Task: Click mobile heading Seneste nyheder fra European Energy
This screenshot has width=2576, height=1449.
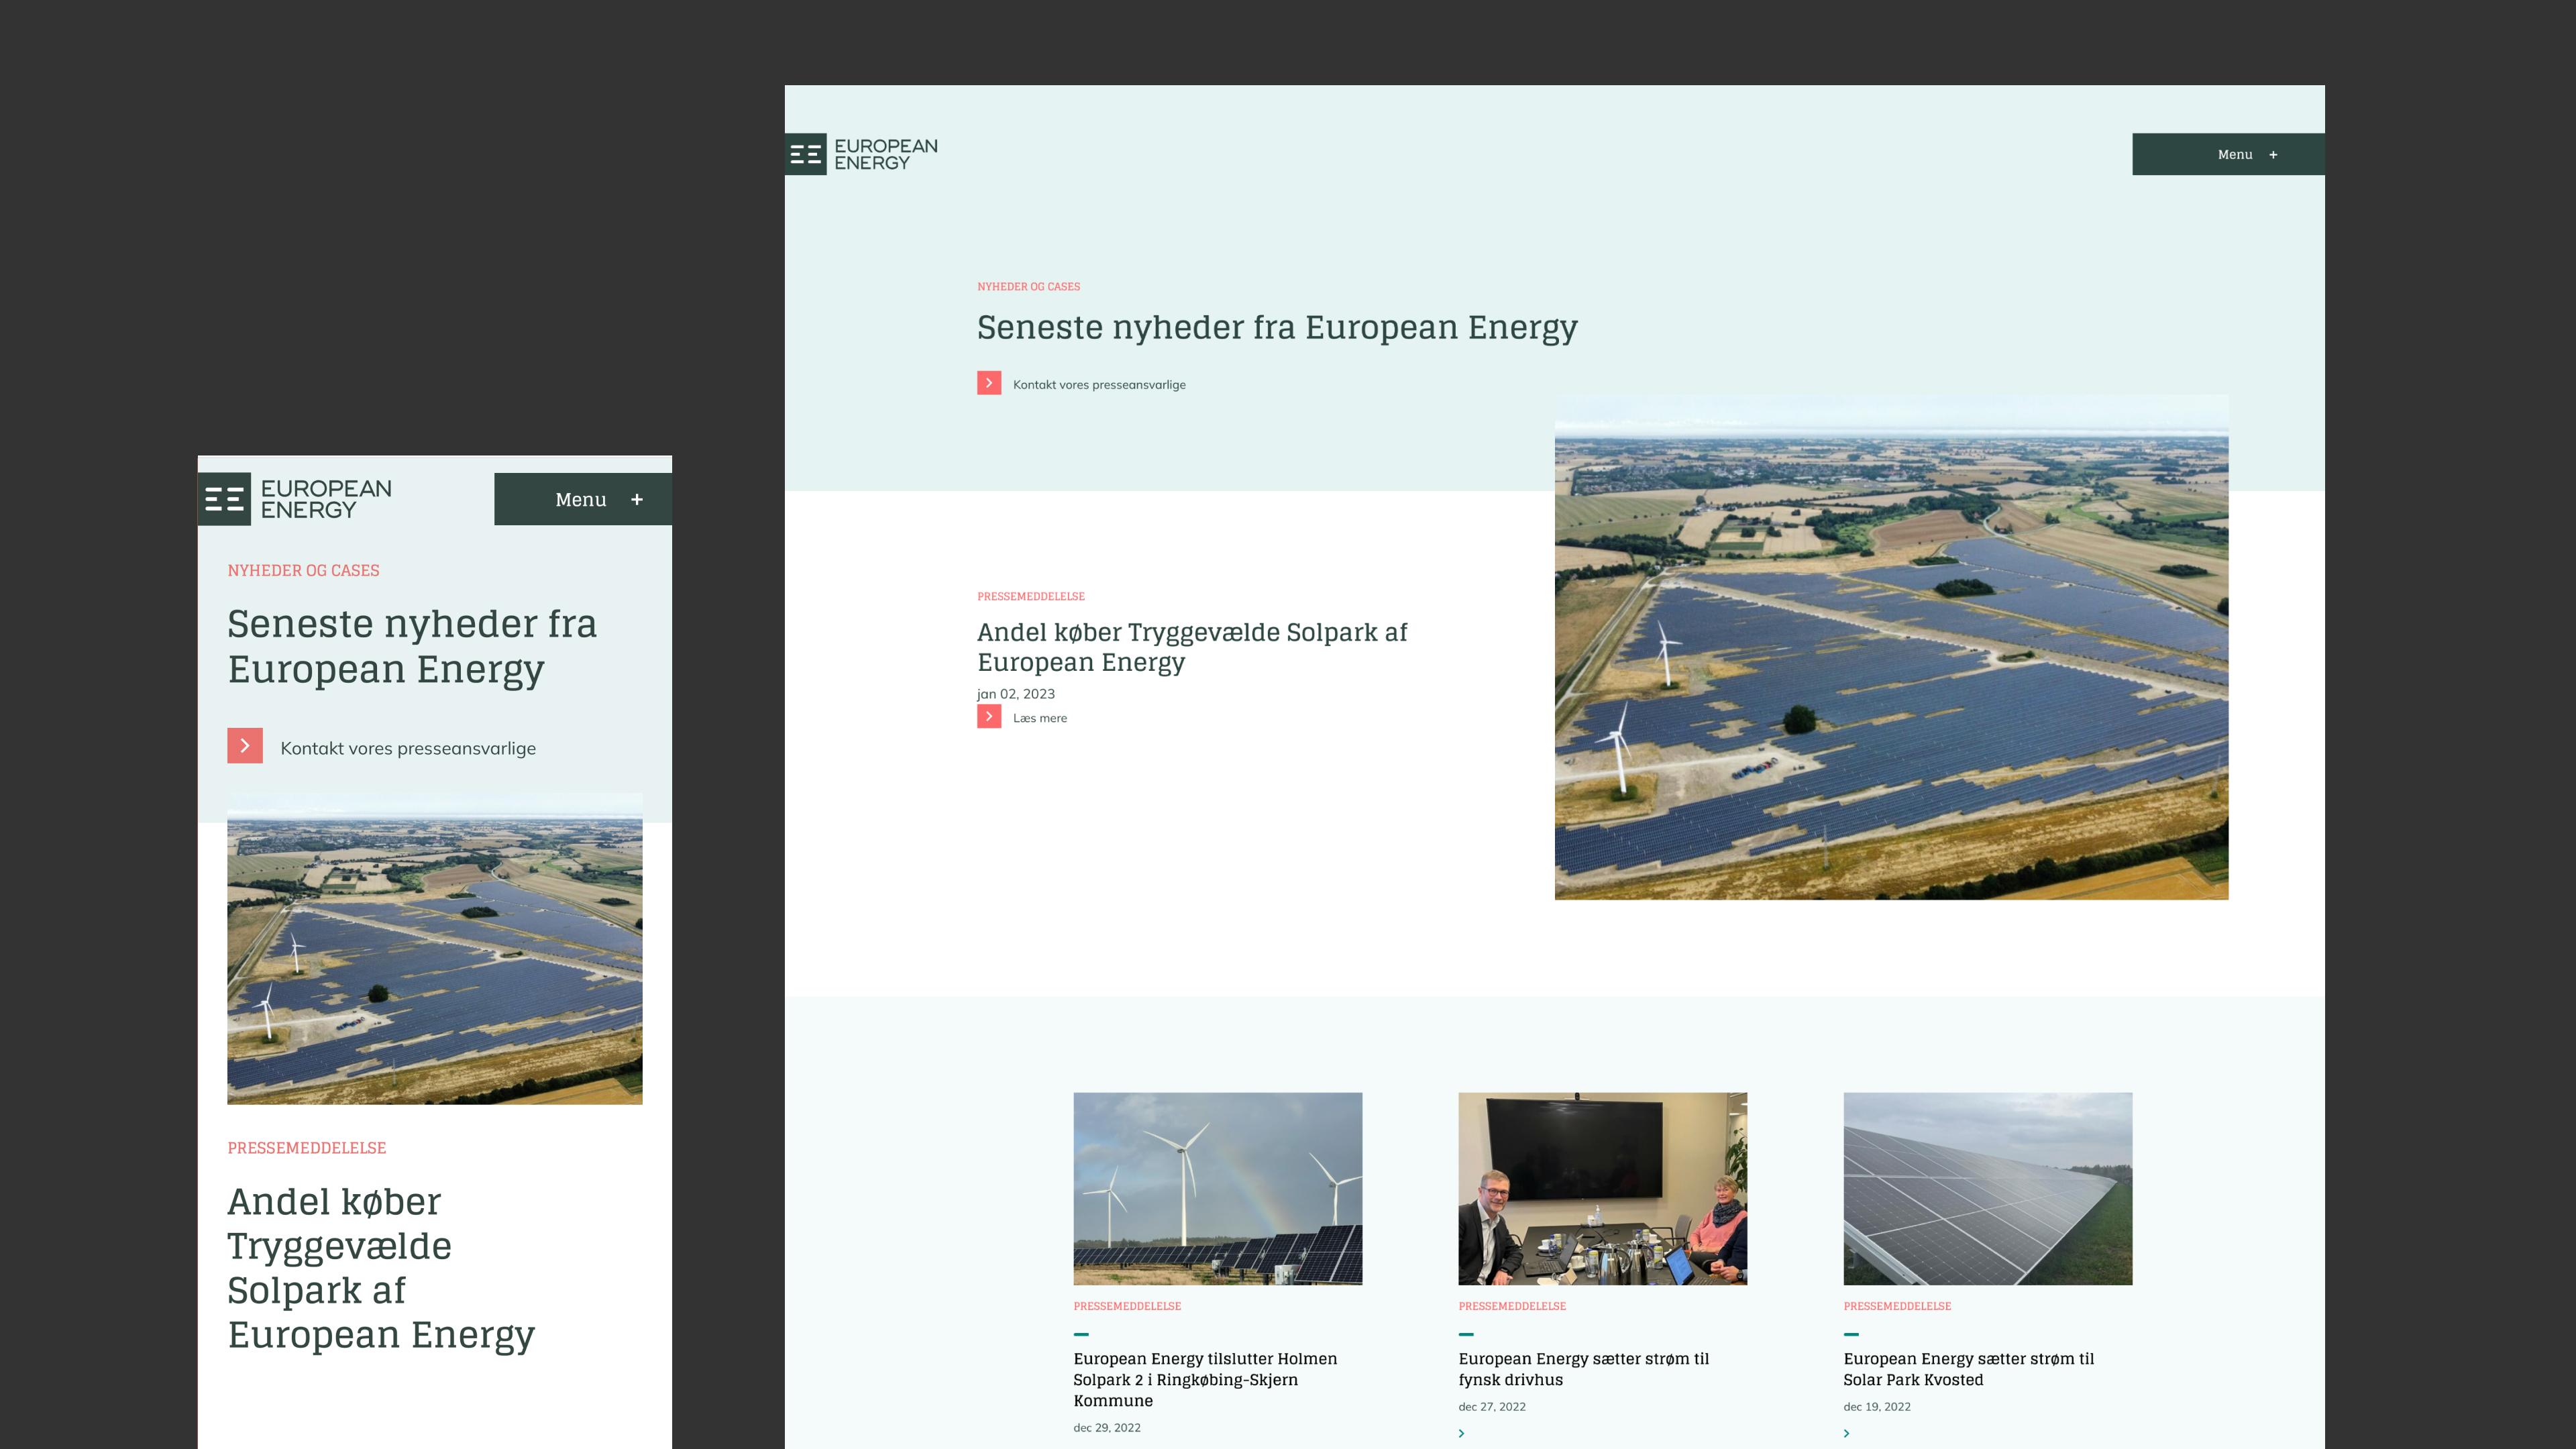Action: pos(412,647)
